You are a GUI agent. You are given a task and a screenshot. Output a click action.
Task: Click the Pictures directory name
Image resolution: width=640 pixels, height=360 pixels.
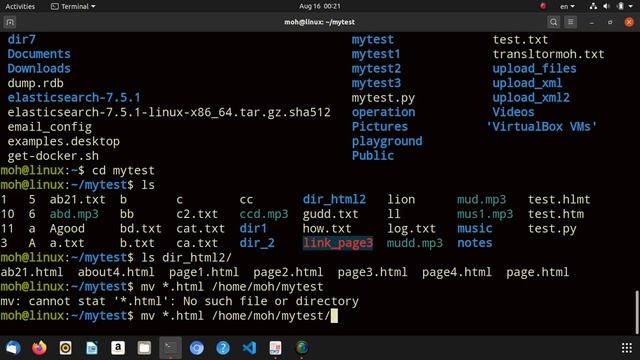point(380,127)
